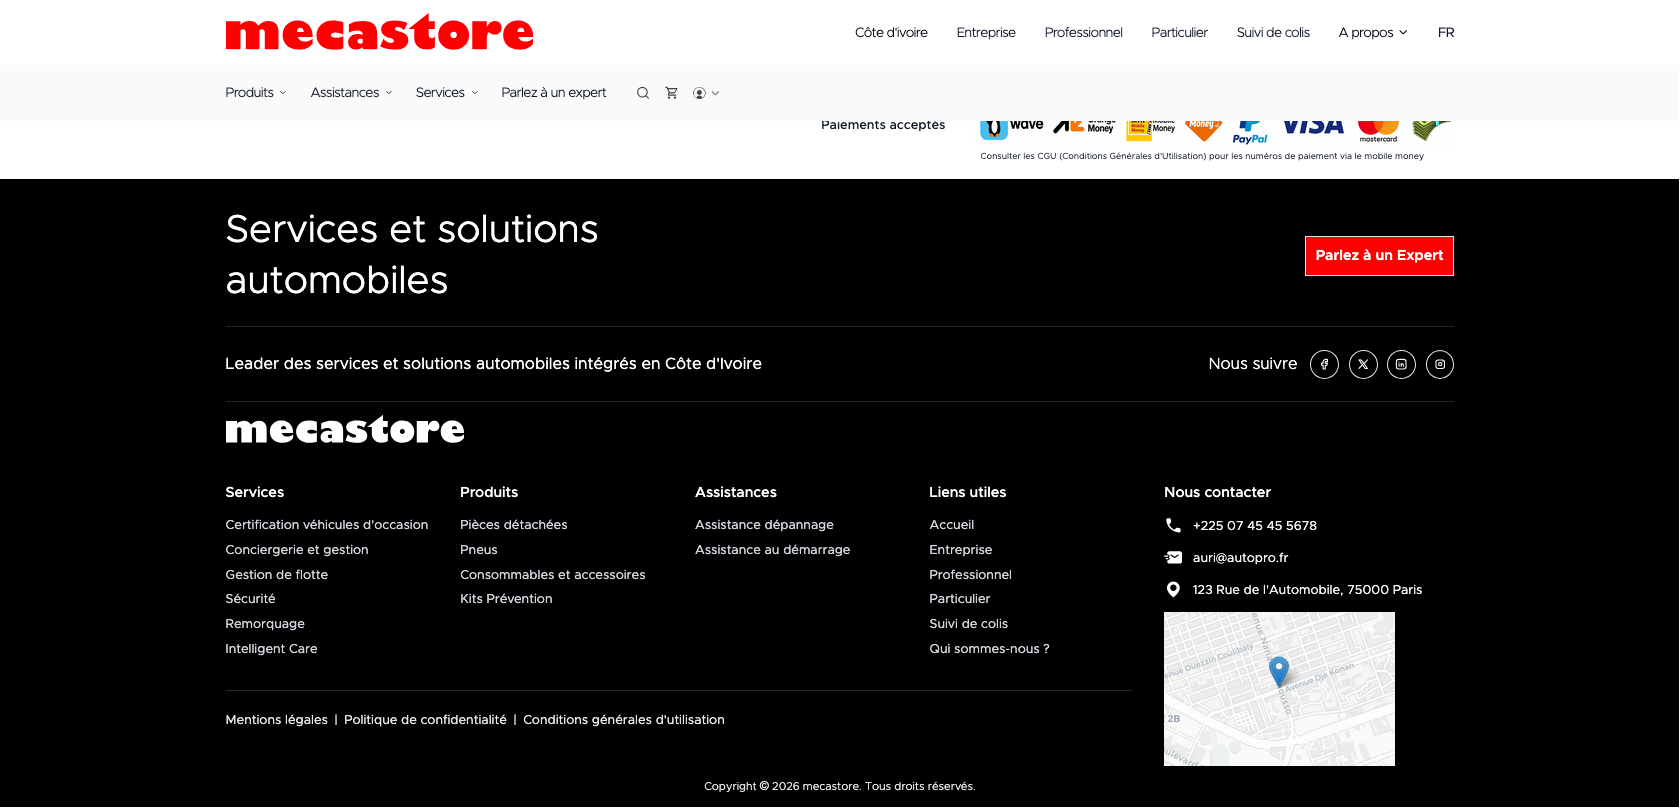Open Certification véhicules d'occasion link
The image size is (1680, 808).
click(x=327, y=525)
